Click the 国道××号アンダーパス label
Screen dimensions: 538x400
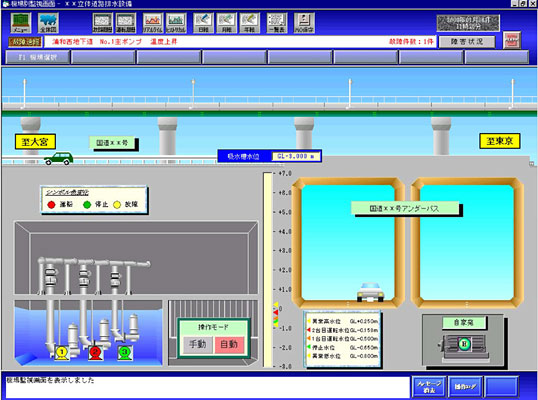click(405, 208)
